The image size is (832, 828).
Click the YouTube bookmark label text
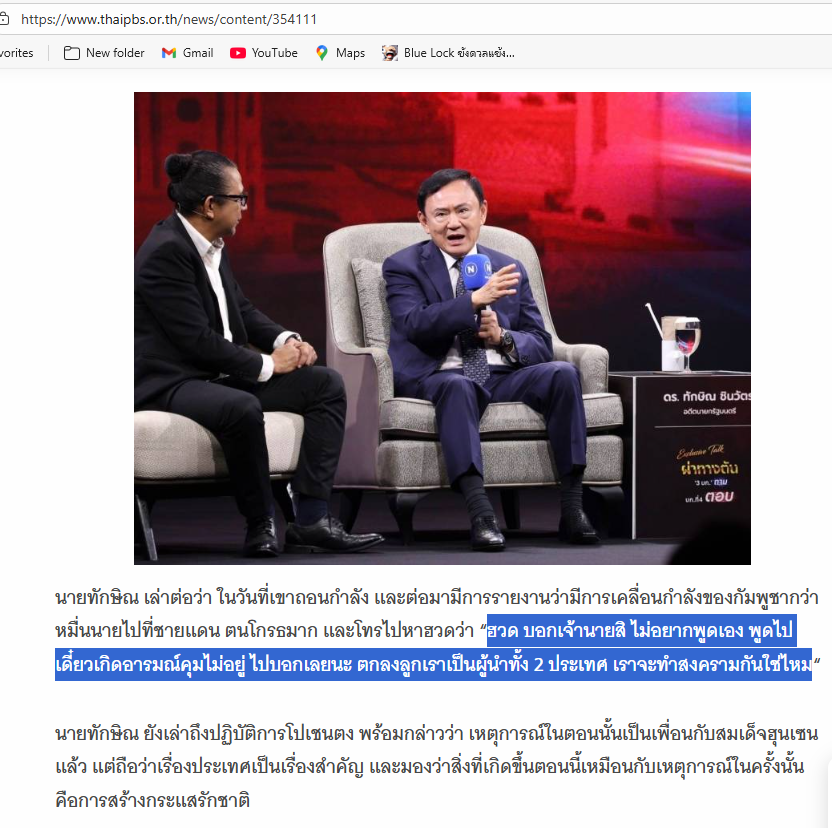pos(274,53)
